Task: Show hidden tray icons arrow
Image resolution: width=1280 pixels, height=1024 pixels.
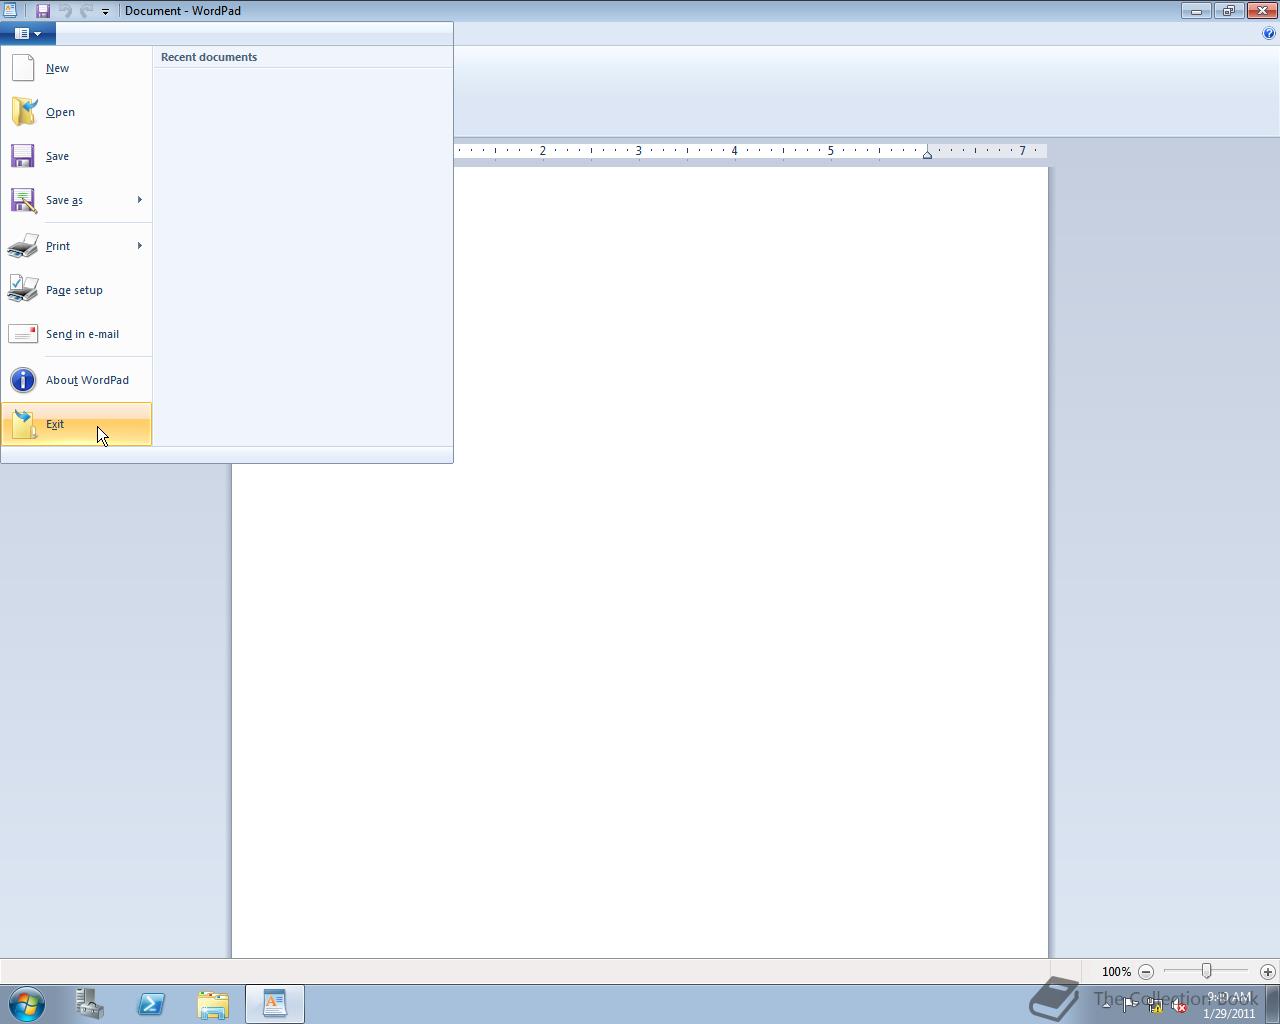Action: click(1106, 1006)
